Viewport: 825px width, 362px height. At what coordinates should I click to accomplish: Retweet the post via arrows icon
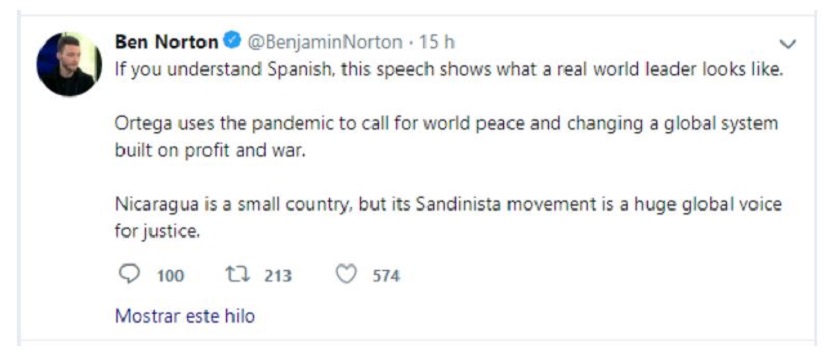tap(237, 274)
